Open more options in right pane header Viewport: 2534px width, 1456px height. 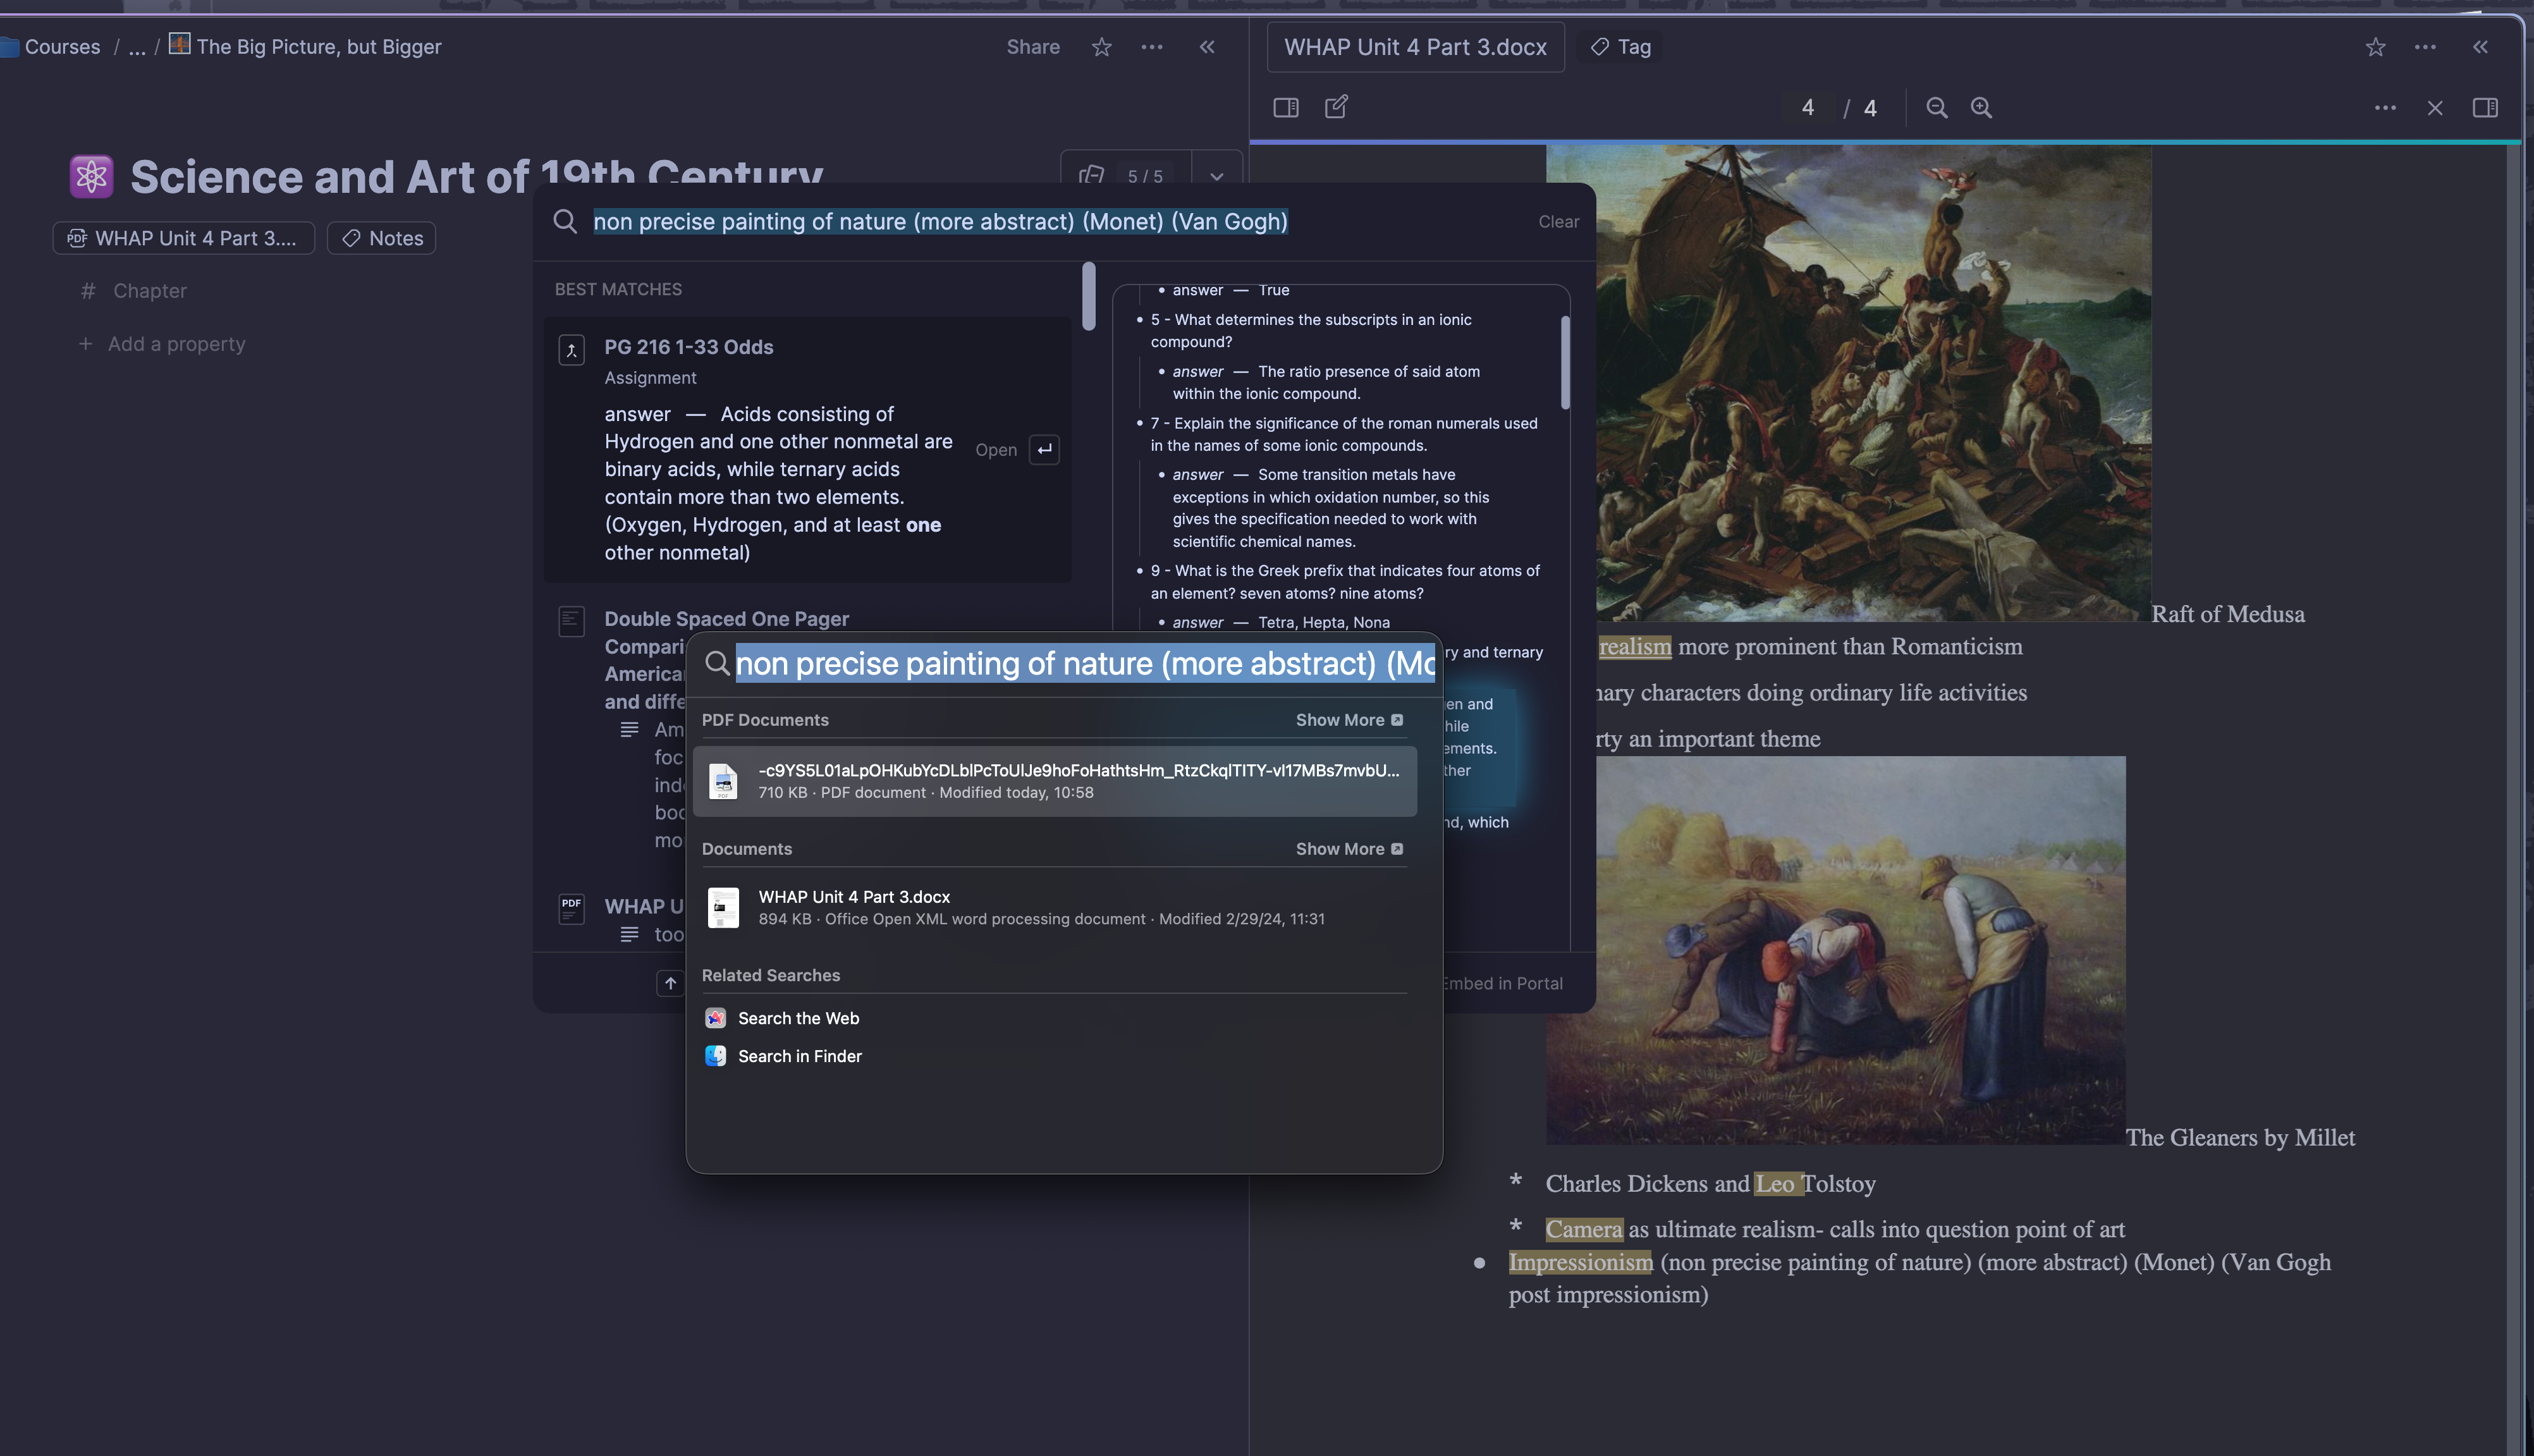[2425, 47]
